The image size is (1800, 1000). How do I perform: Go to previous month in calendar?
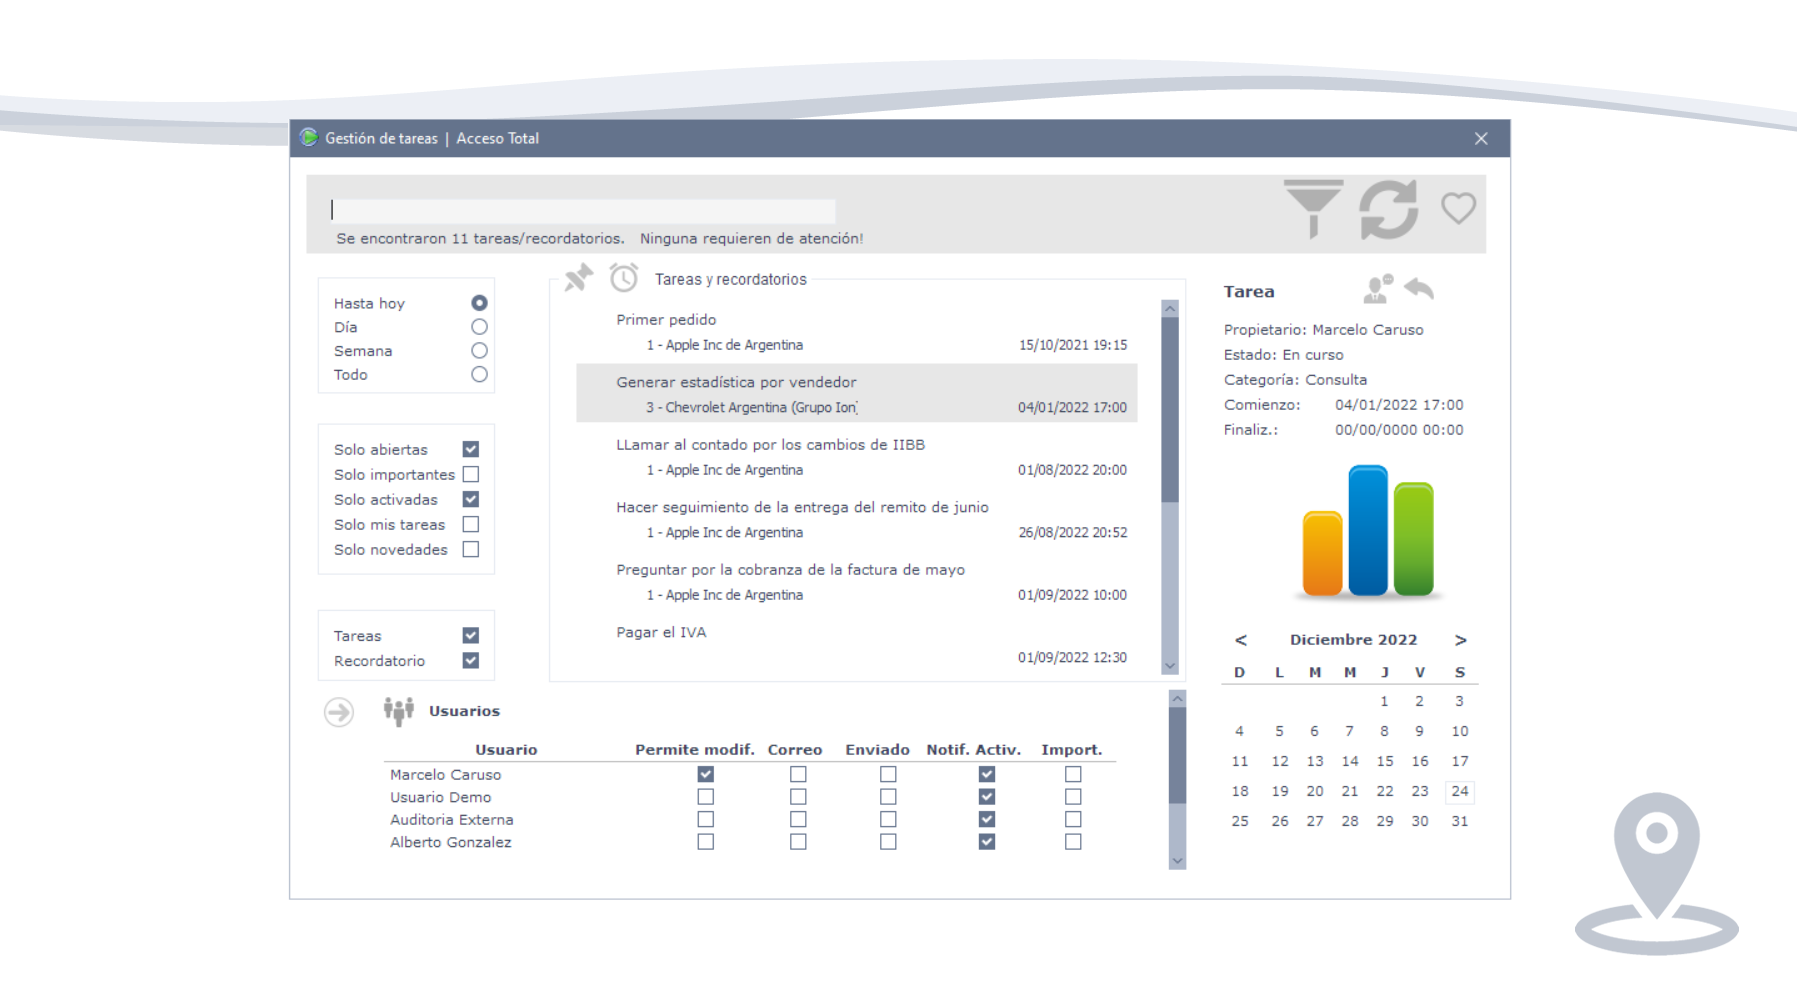click(x=1241, y=640)
